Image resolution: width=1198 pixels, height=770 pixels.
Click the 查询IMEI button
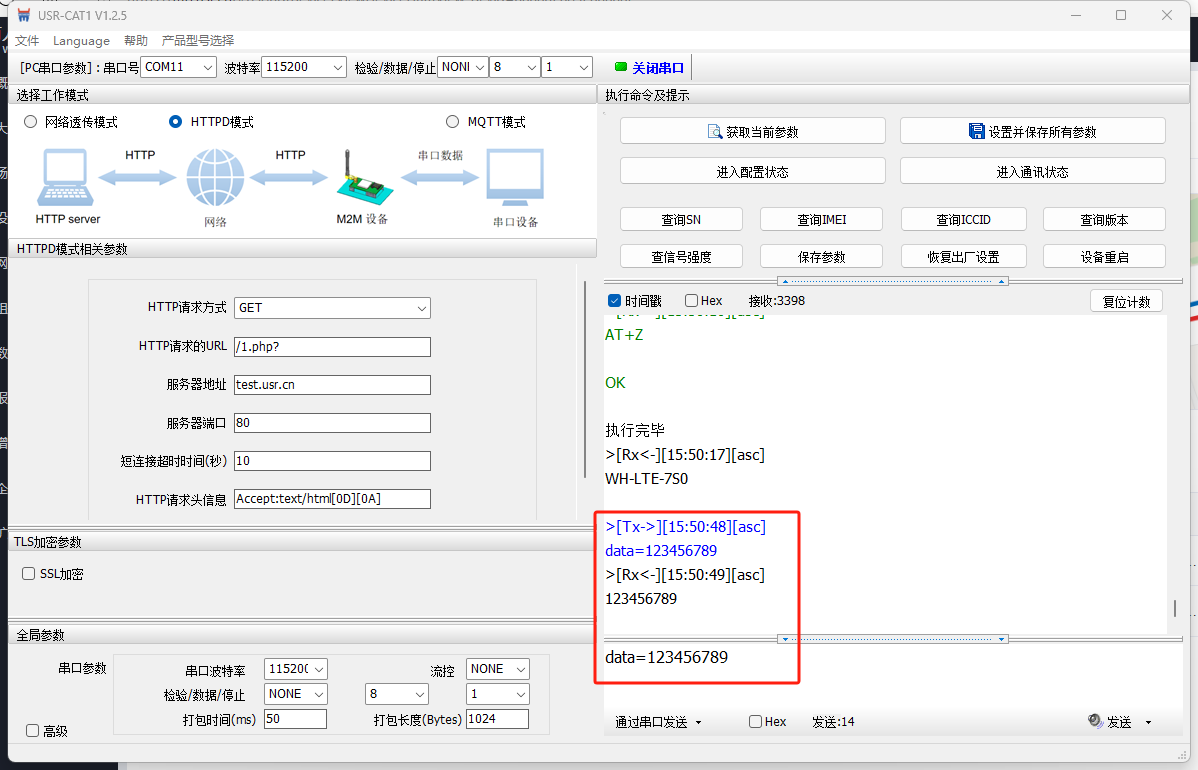(821, 220)
